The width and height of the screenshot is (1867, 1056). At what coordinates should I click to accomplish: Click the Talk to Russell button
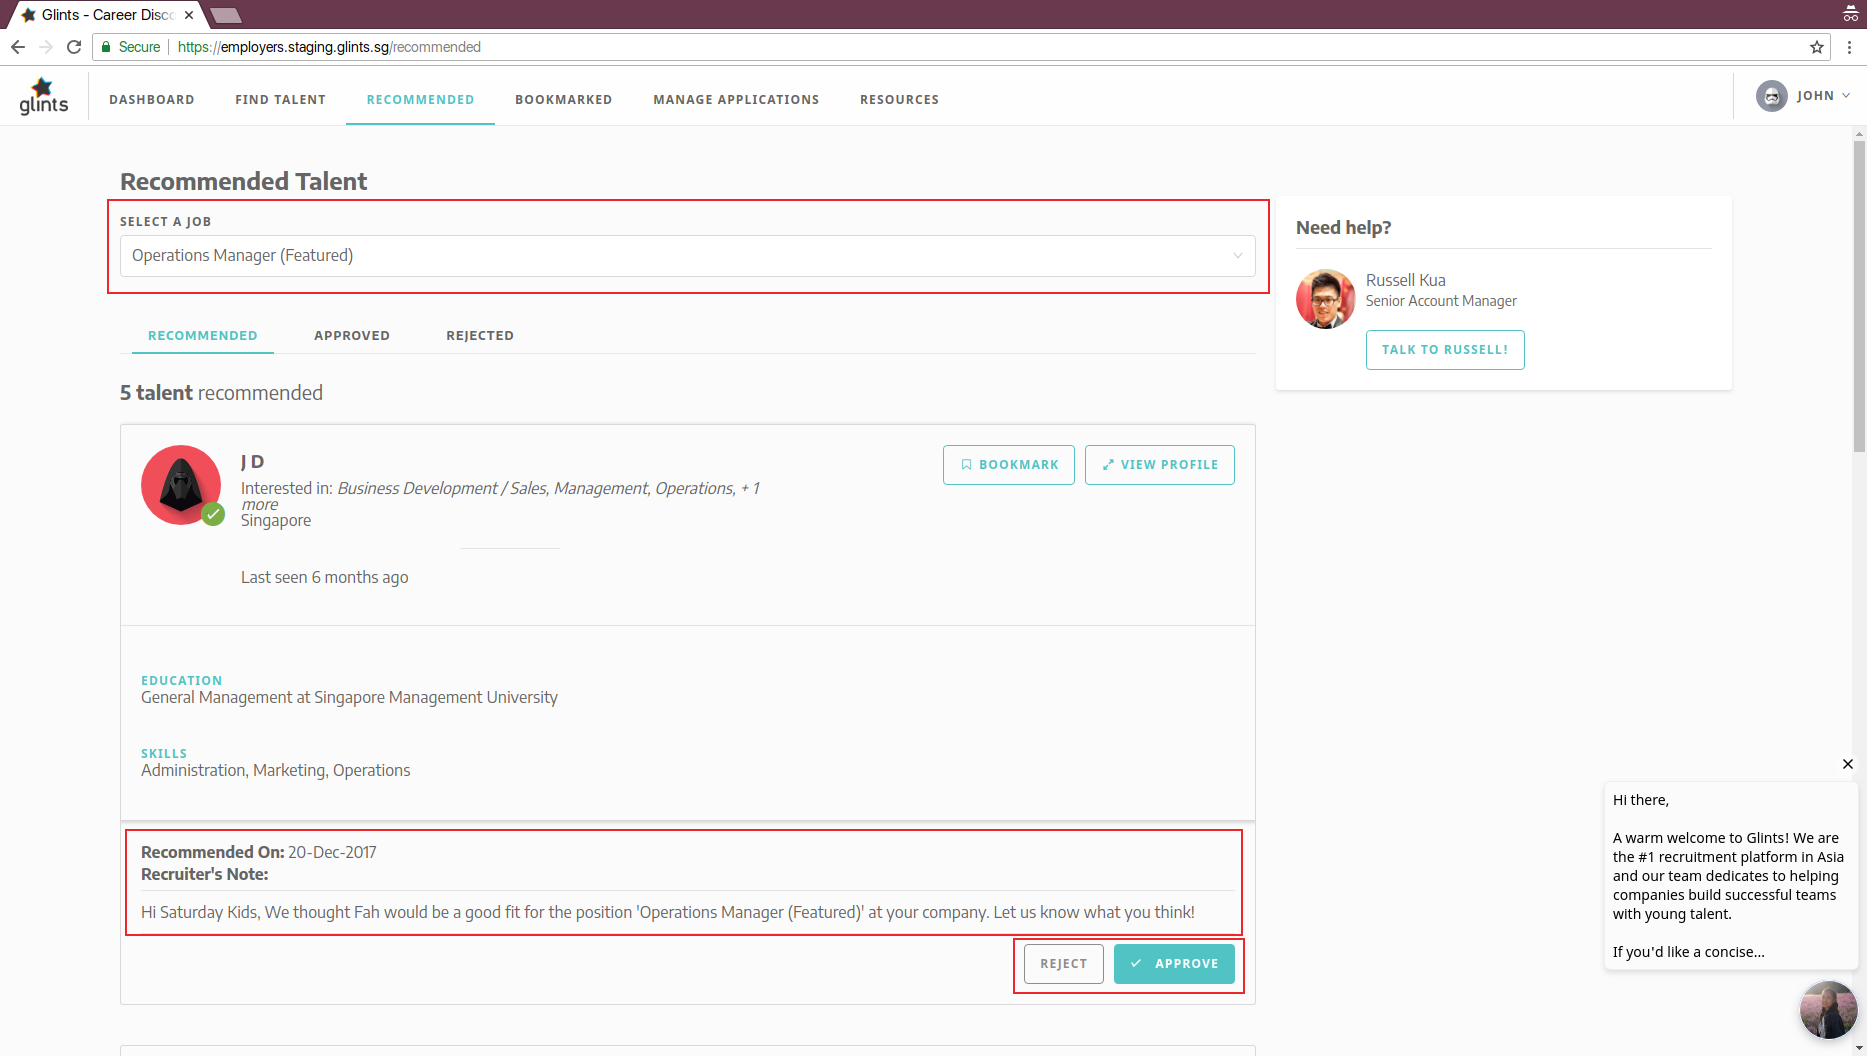click(x=1444, y=350)
